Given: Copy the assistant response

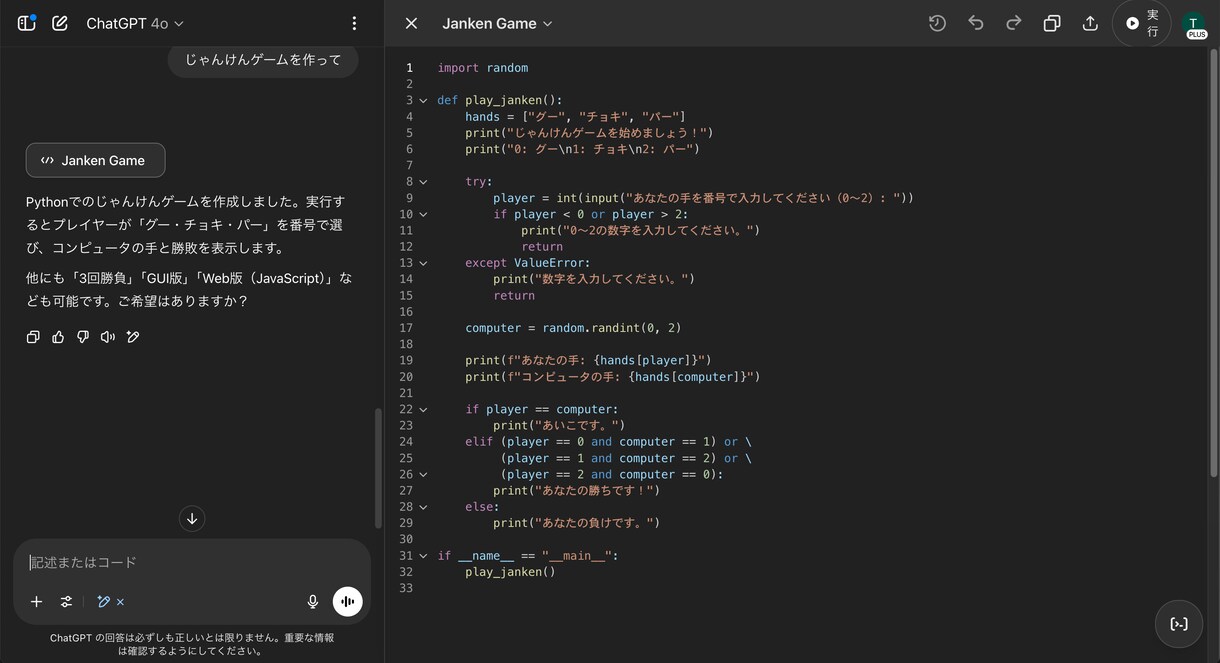Looking at the screenshot, I should coord(33,337).
